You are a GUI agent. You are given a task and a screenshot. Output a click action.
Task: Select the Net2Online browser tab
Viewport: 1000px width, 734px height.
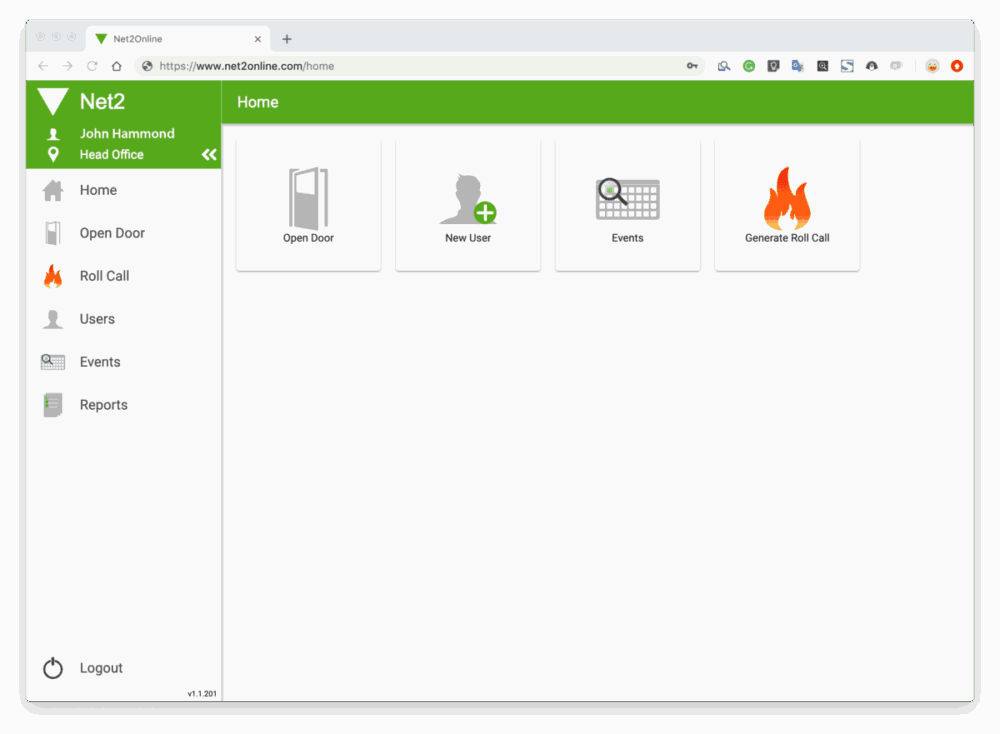(x=179, y=39)
